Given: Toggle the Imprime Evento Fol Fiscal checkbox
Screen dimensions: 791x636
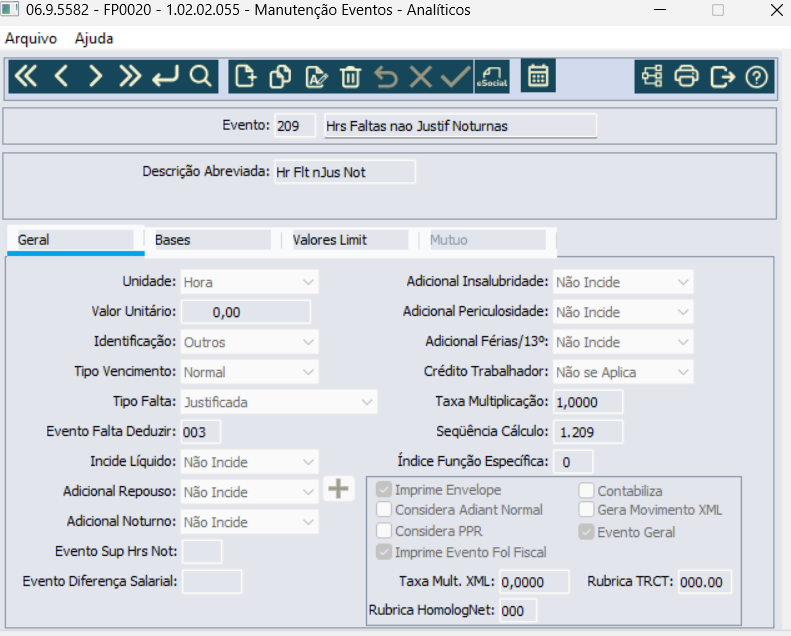Looking at the screenshot, I should (384, 552).
